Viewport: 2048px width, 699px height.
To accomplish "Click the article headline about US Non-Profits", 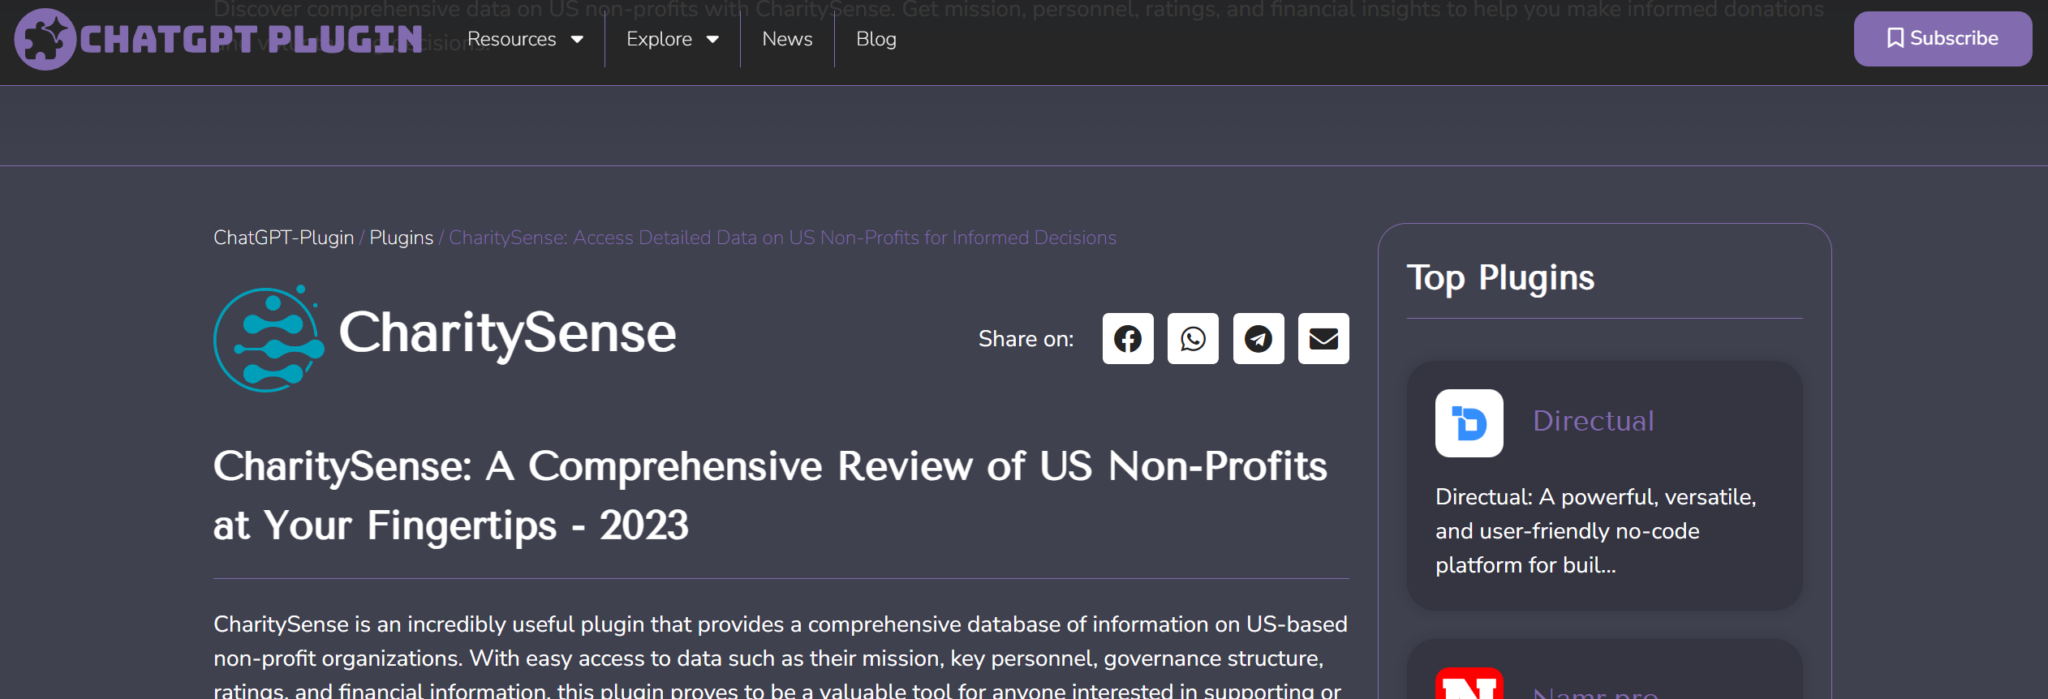I will [x=770, y=496].
